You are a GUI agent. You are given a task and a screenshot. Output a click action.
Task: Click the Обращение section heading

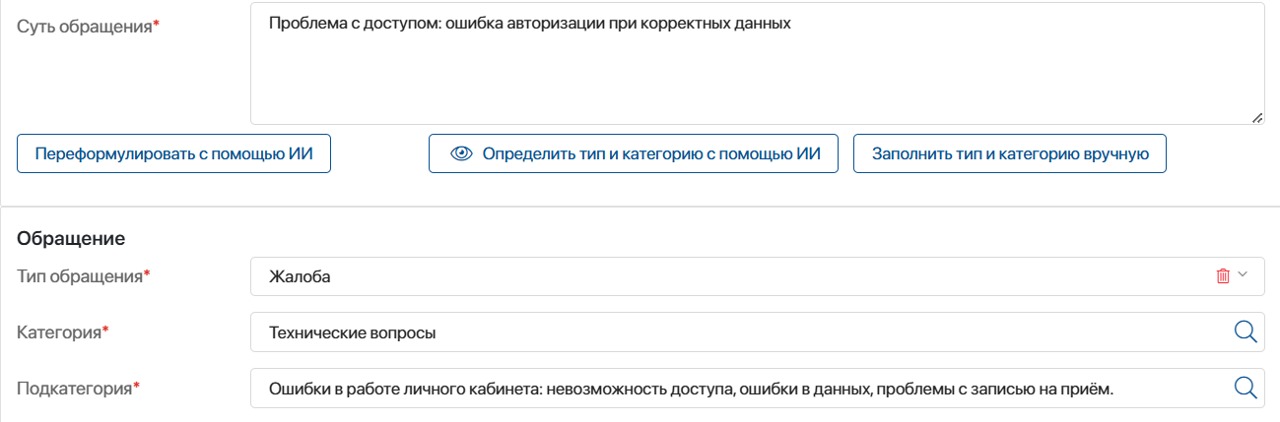(x=71, y=239)
